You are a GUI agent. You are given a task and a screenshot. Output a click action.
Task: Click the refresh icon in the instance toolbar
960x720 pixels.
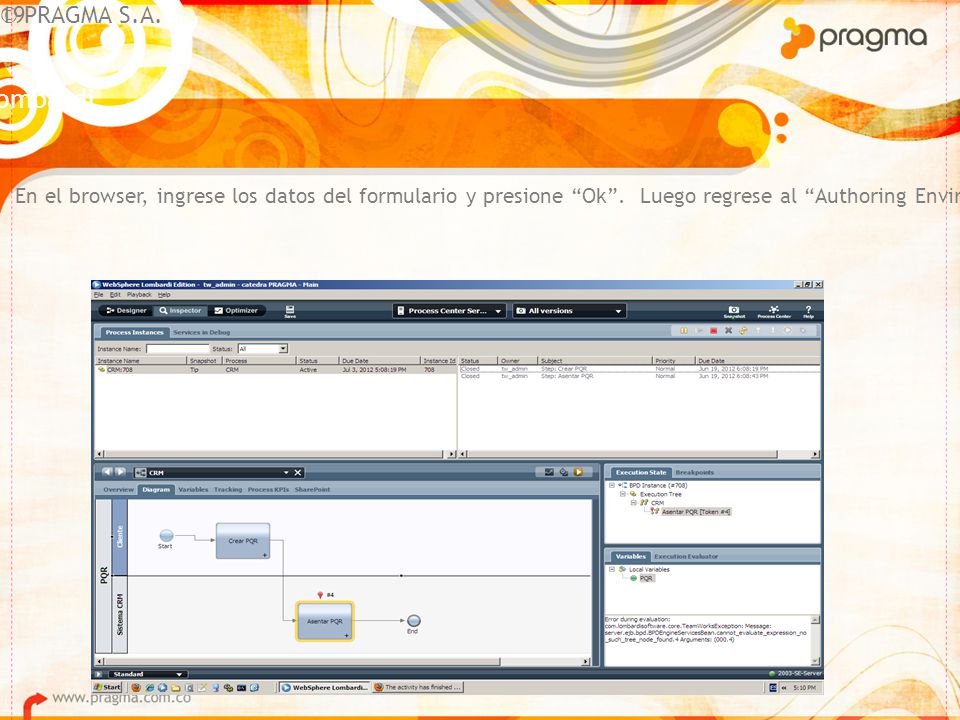(743, 331)
